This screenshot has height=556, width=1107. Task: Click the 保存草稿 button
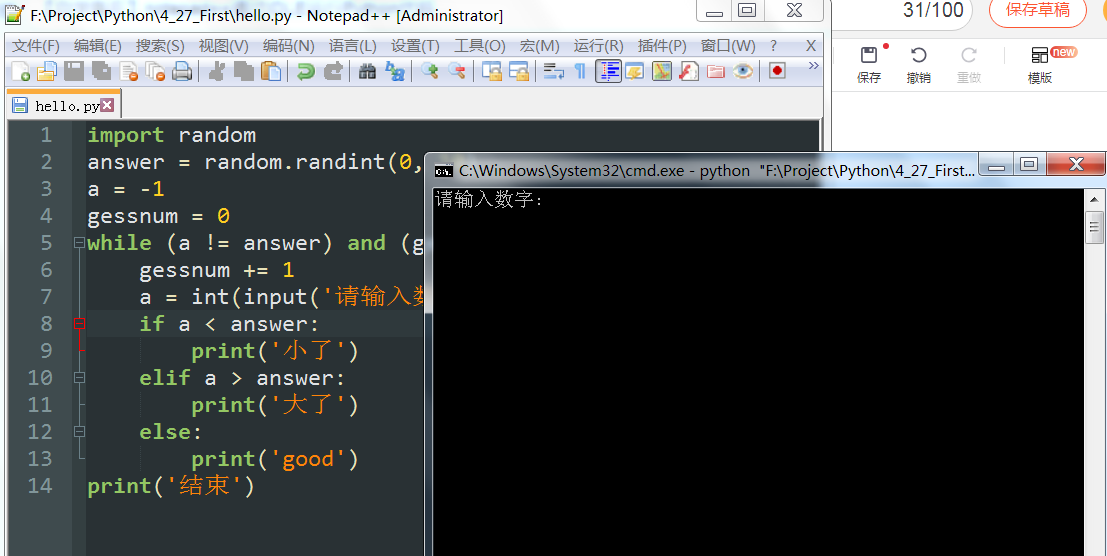1037,10
